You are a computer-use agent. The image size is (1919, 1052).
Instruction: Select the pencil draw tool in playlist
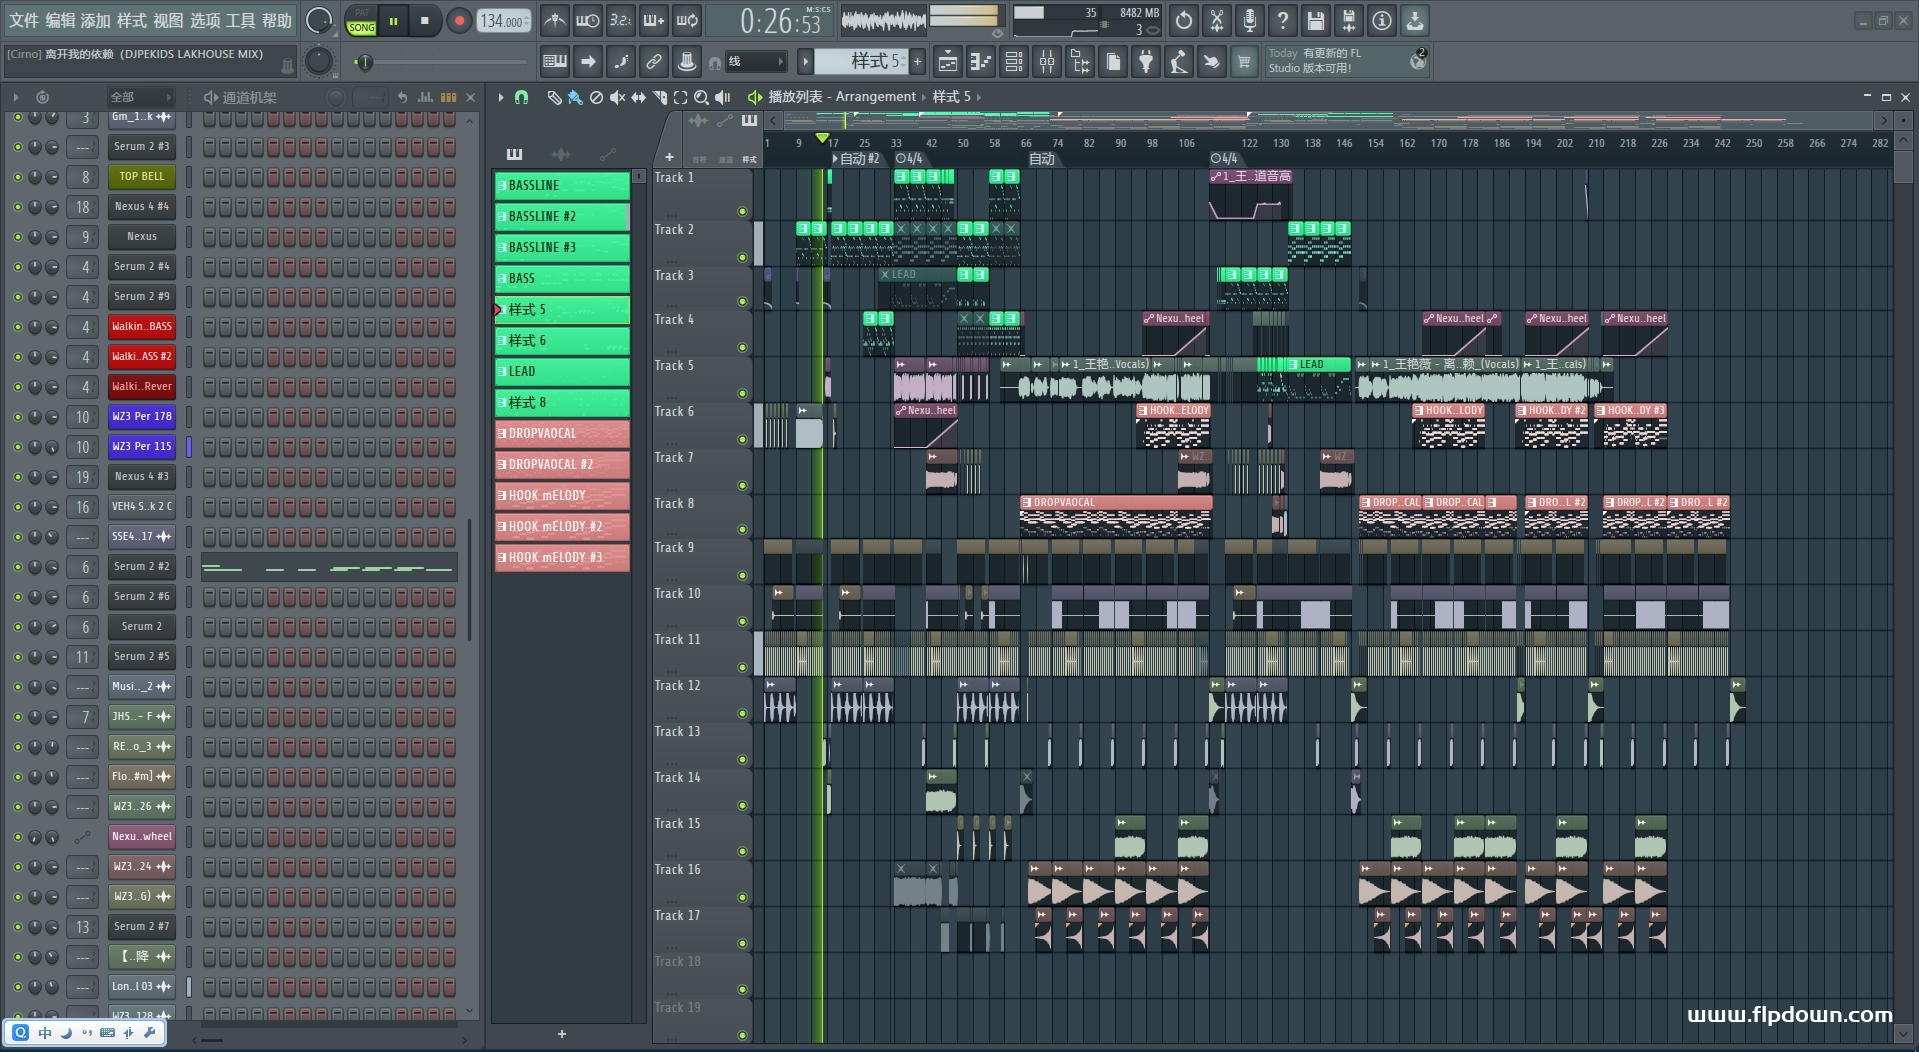click(x=554, y=97)
